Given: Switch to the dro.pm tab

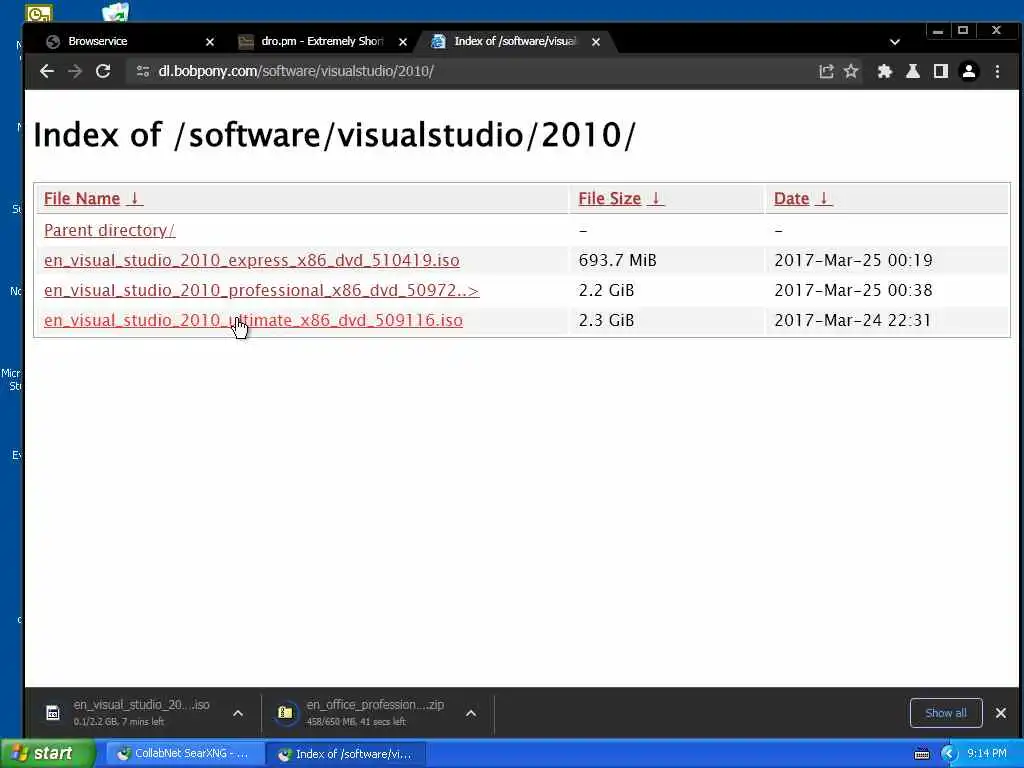Looking at the screenshot, I should (321, 41).
